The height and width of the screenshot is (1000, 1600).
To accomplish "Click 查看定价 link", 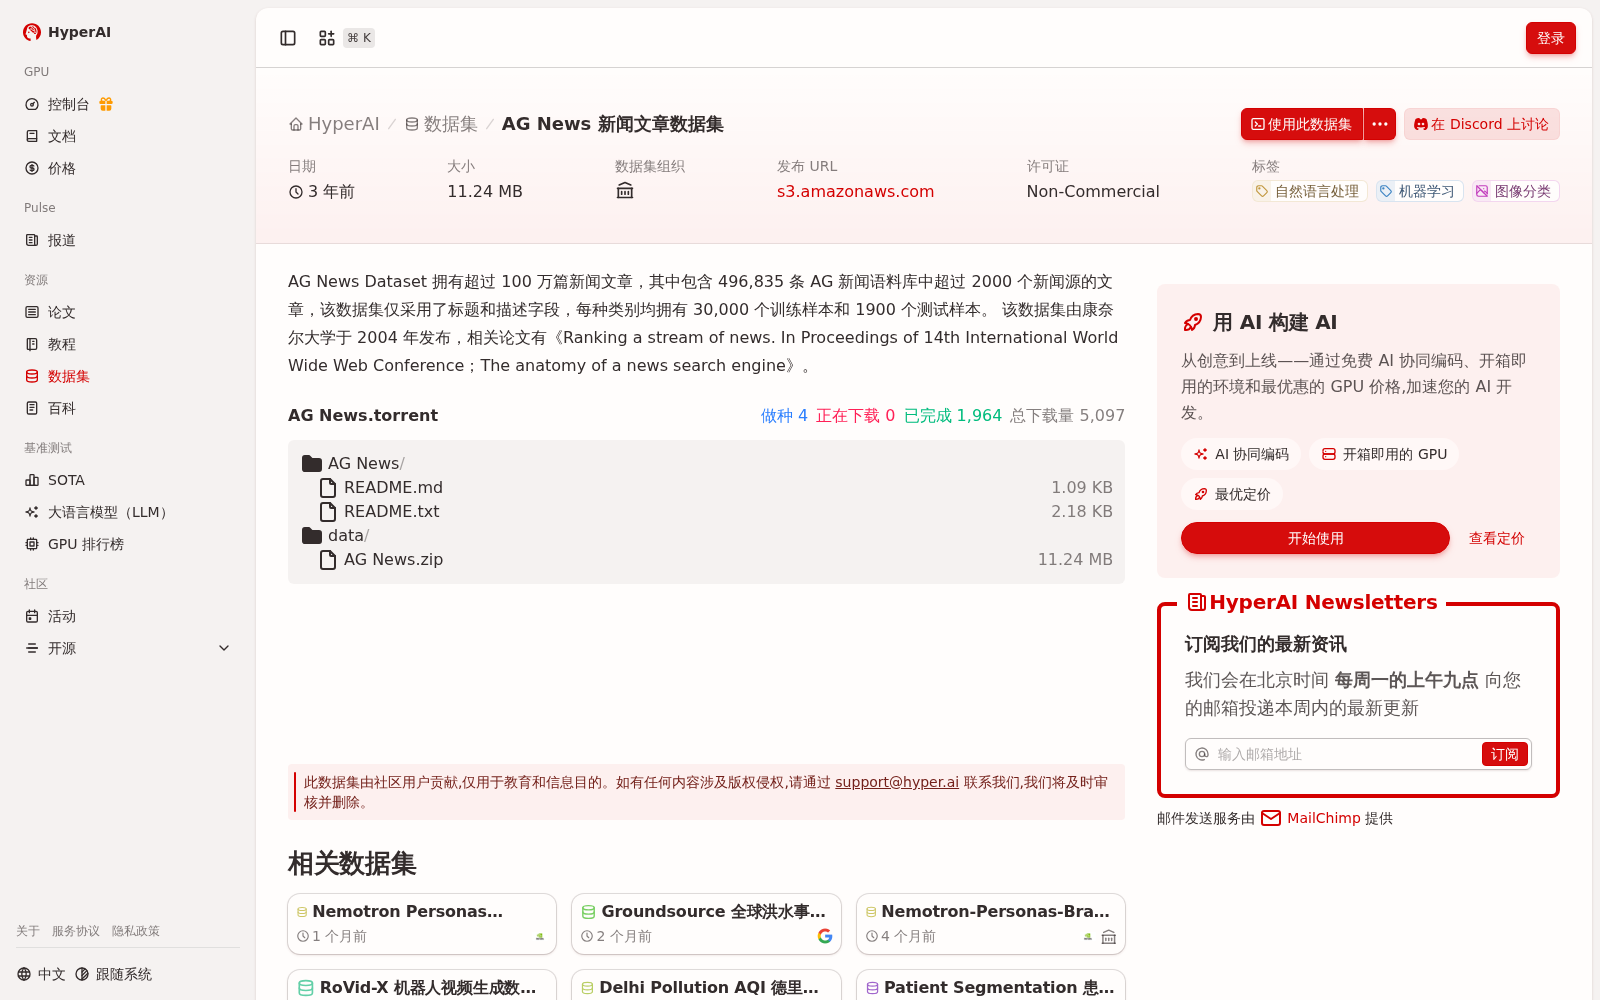I will (1496, 538).
